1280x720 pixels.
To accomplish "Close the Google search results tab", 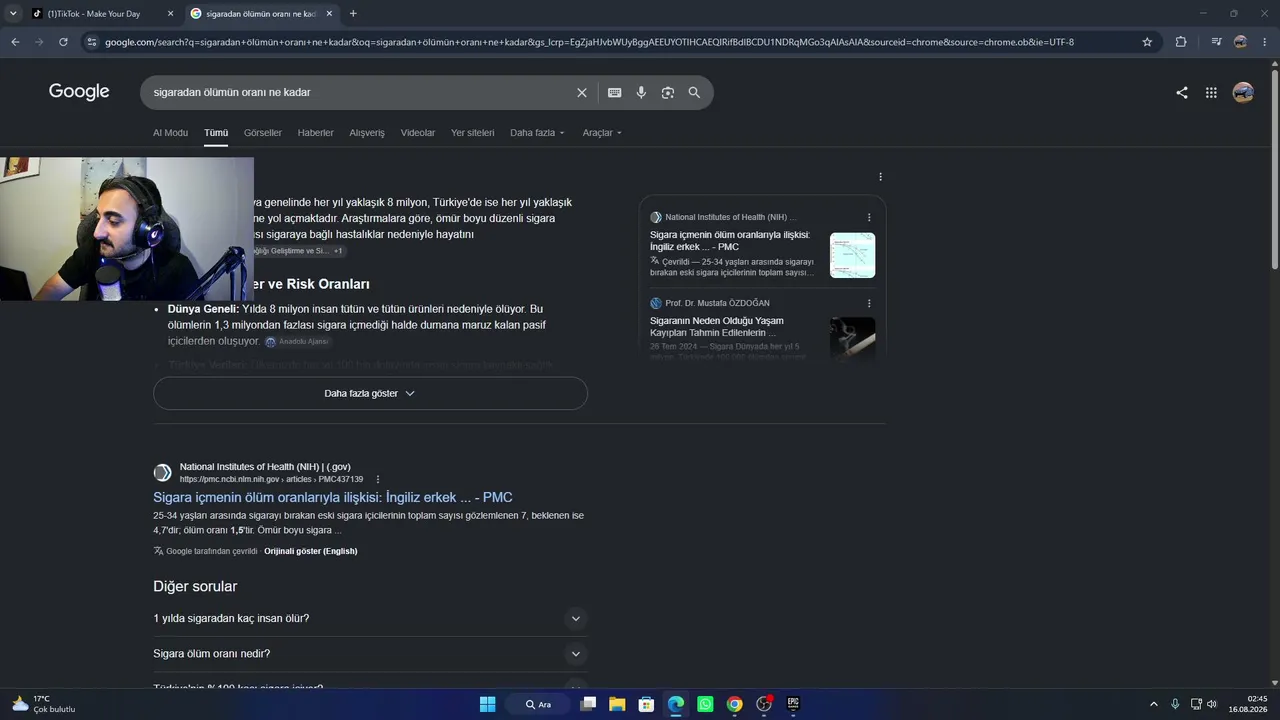I will (x=329, y=14).
